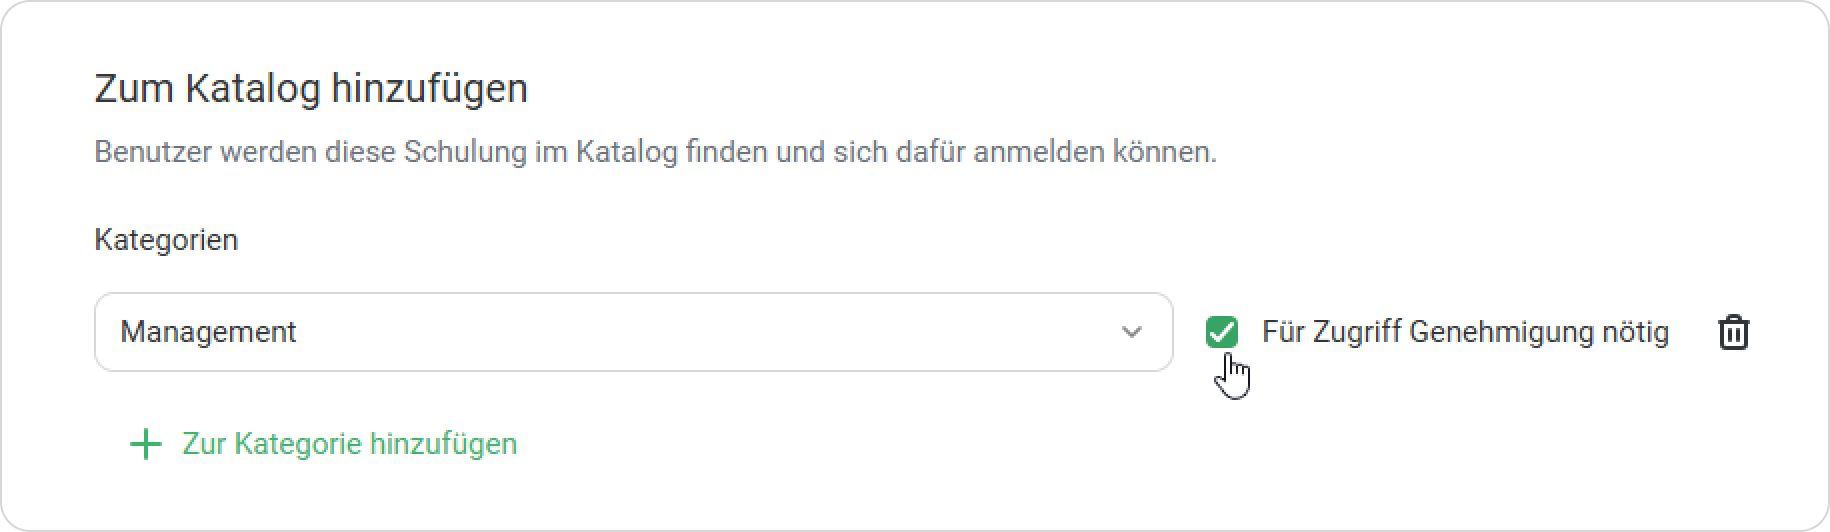Click Zur Kategorie hinzufügen link
This screenshot has height=532, width=1830.
[x=349, y=444]
